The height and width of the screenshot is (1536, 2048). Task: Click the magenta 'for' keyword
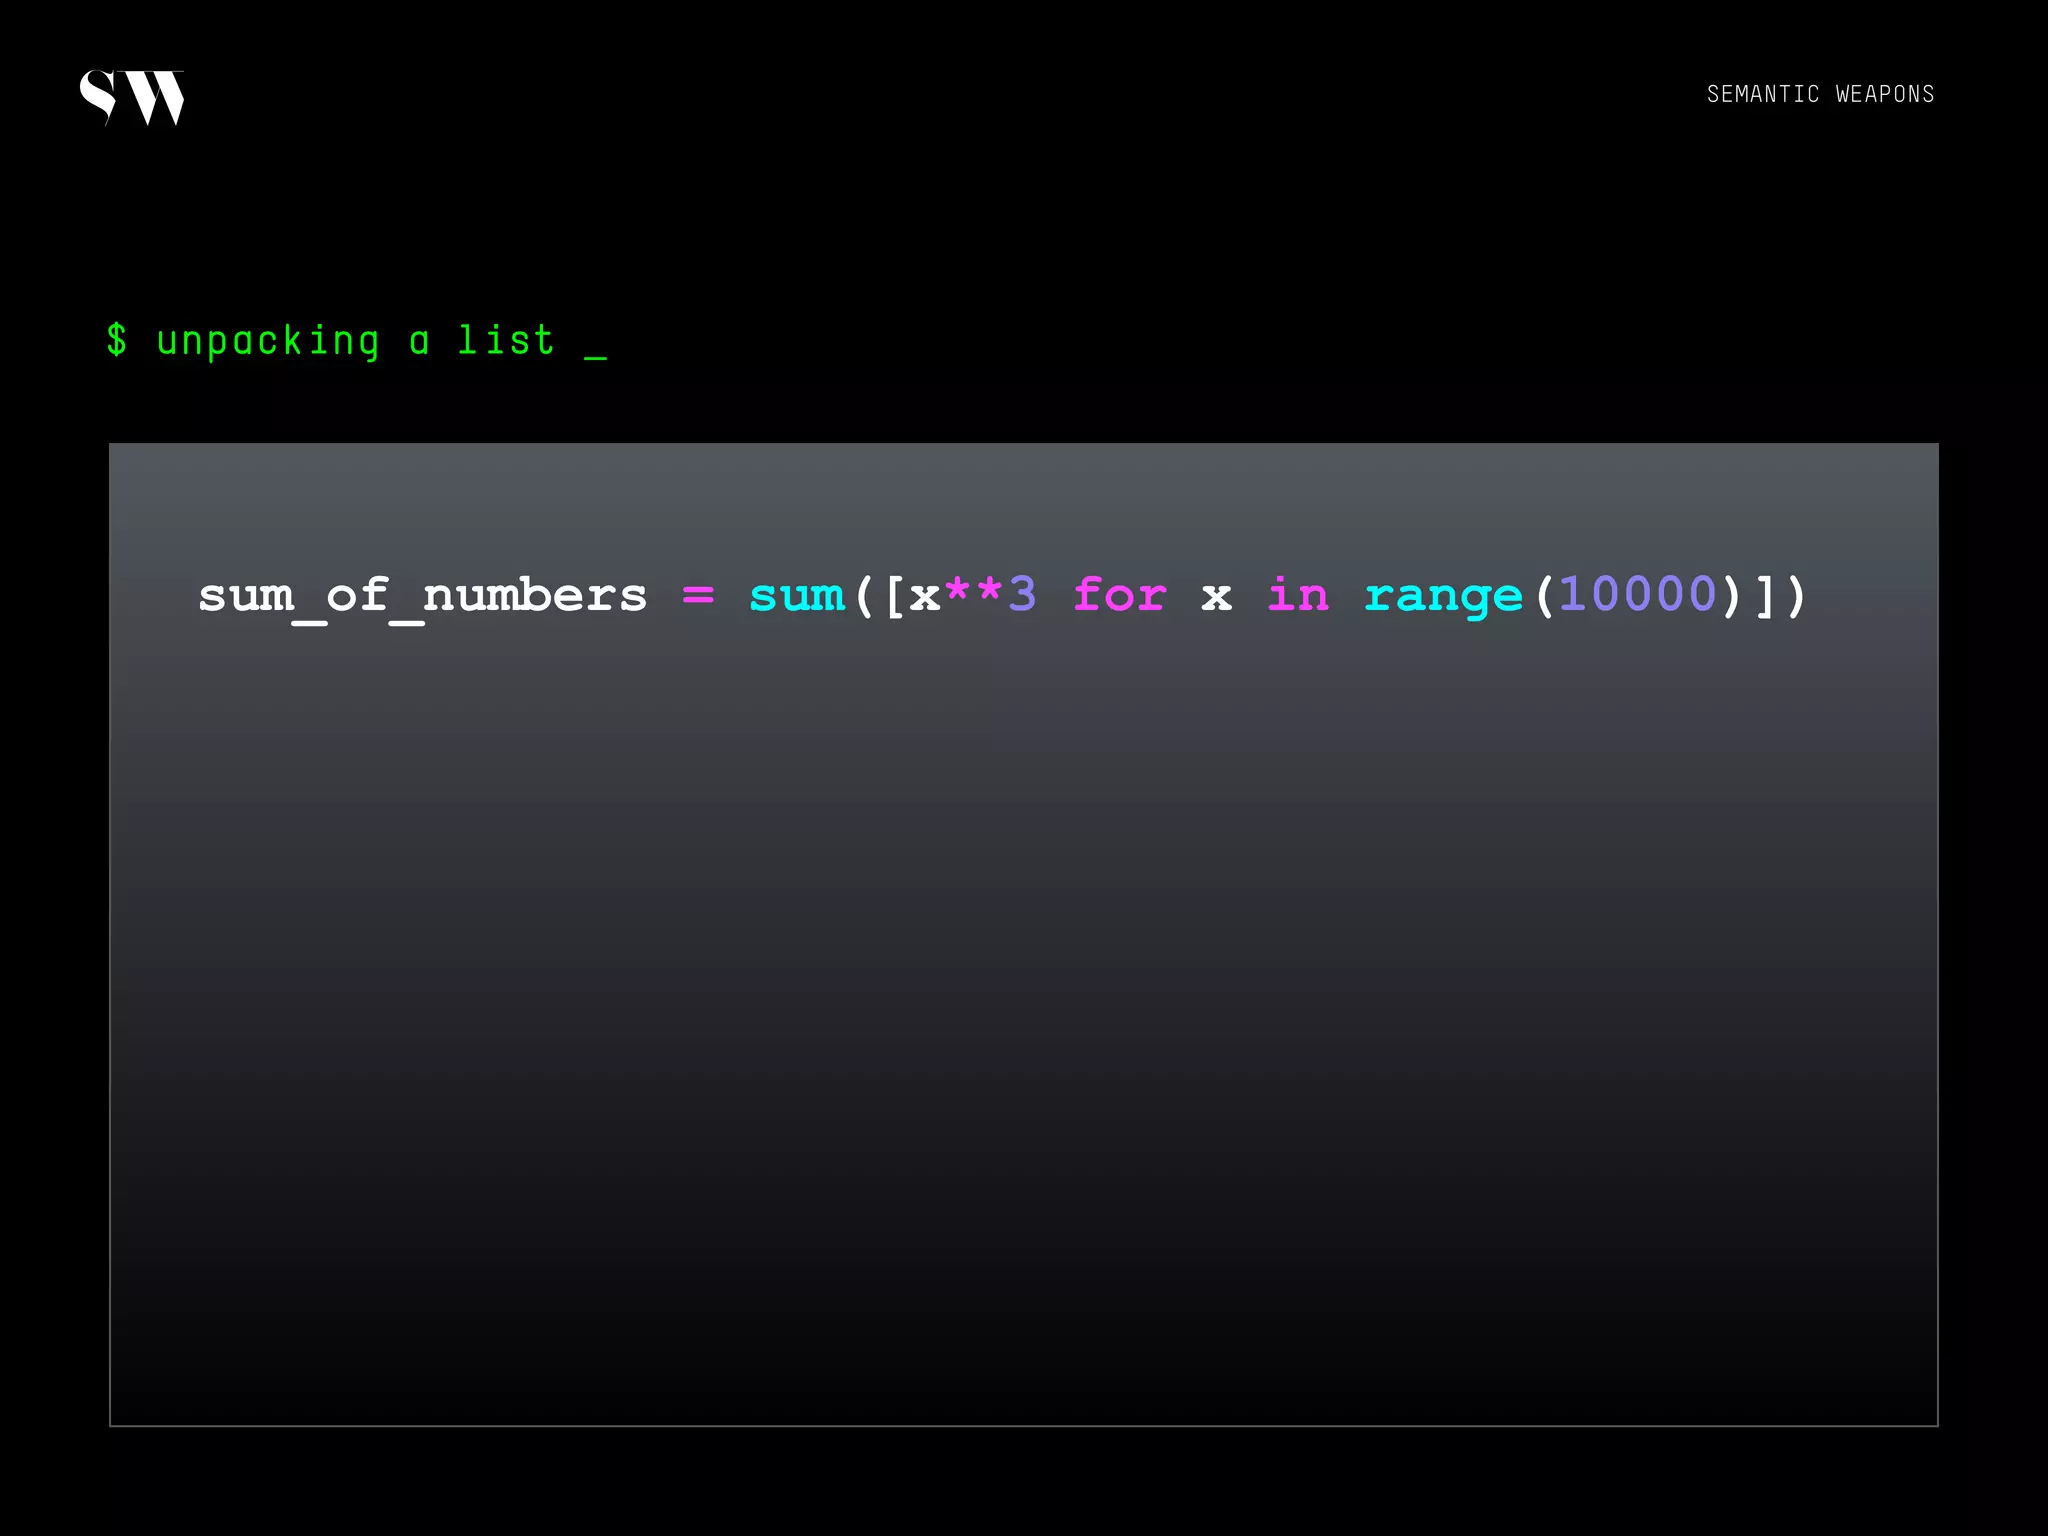tap(1119, 594)
